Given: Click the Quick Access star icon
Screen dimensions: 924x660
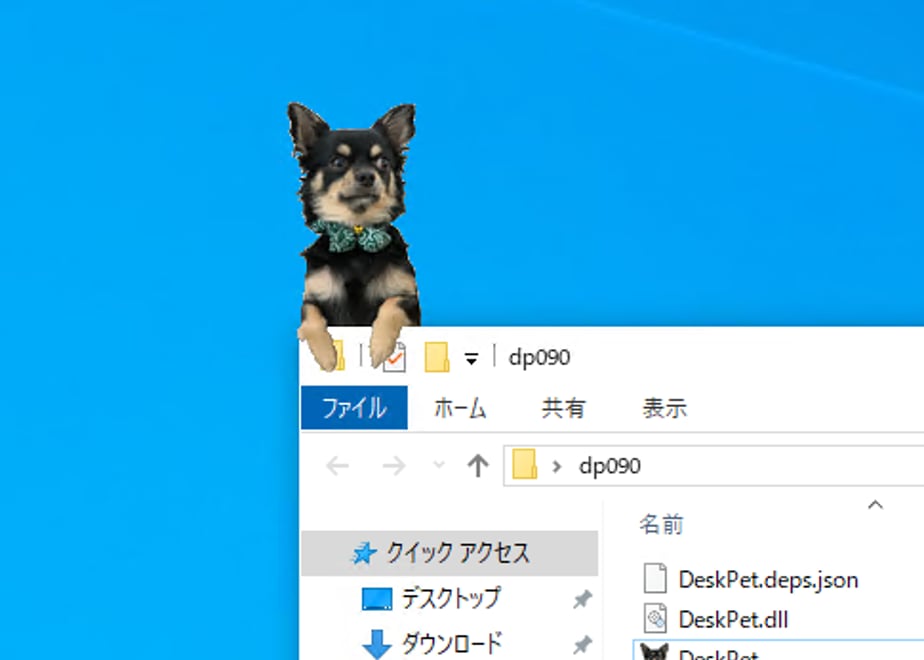Looking at the screenshot, I should 364,553.
